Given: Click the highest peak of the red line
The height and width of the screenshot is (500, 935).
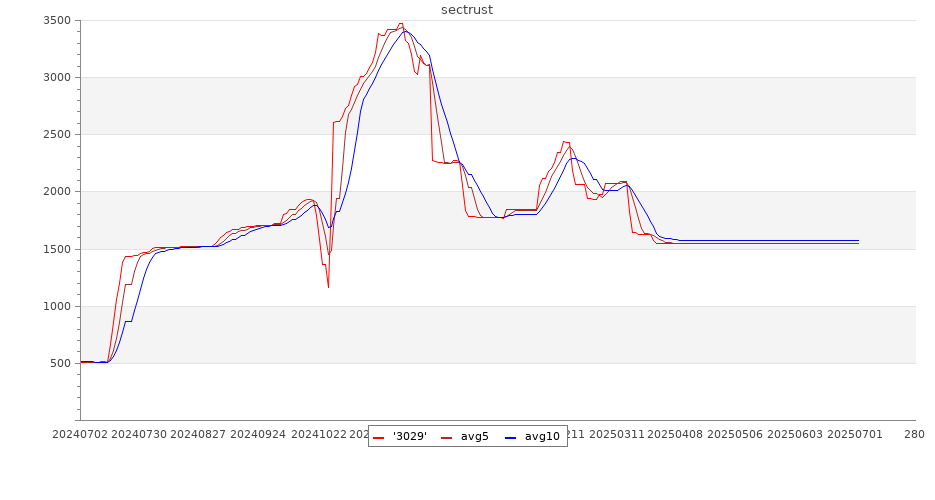Looking at the screenshot, I should (x=401, y=24).
